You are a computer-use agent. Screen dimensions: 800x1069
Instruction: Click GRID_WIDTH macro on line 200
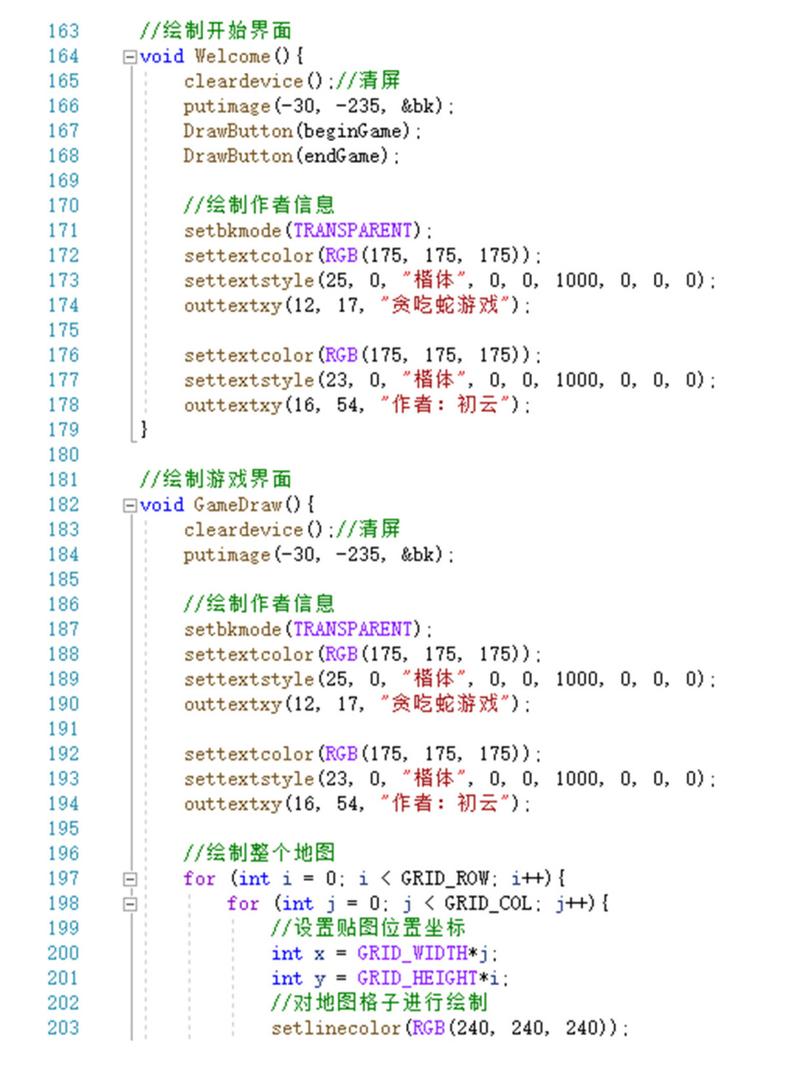click(x=412, y=952)
